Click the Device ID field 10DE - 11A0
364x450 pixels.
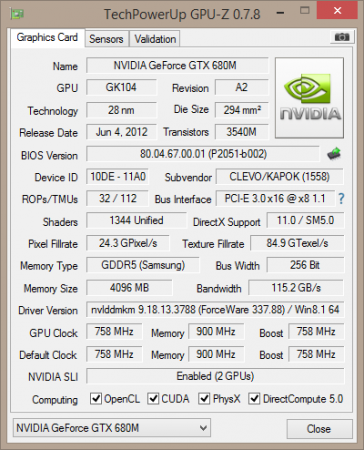click(x=118, y=176)
